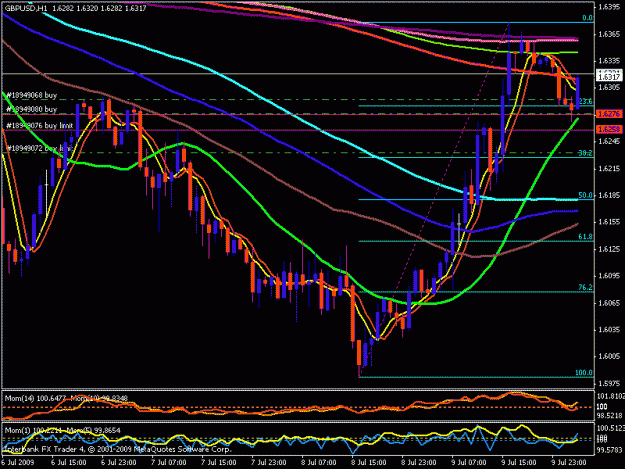Click the 1.6305 price scale value
This screenshot has width=625, height=469.
[609, 87]
